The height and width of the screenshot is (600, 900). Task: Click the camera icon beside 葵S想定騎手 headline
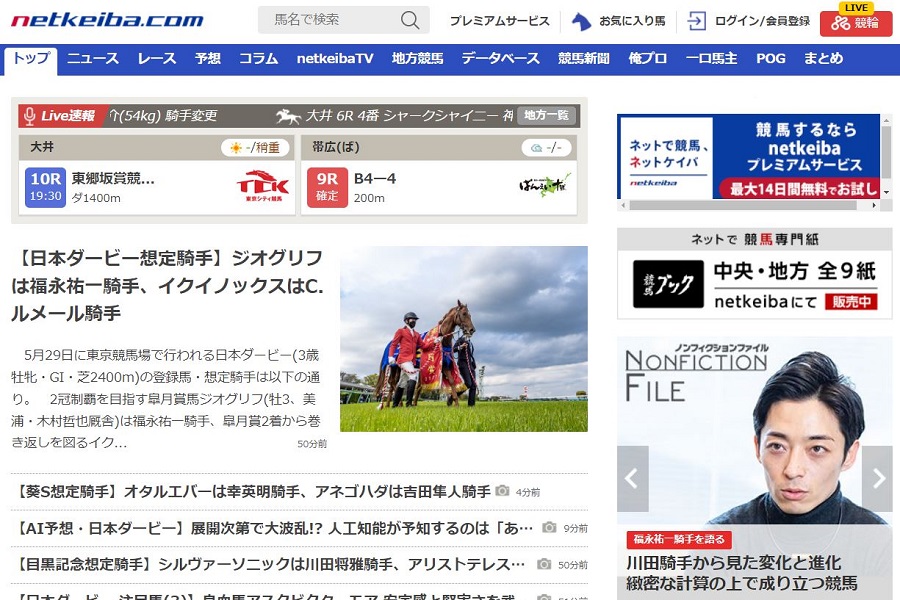pyautogui.click(x=502, y=491)
